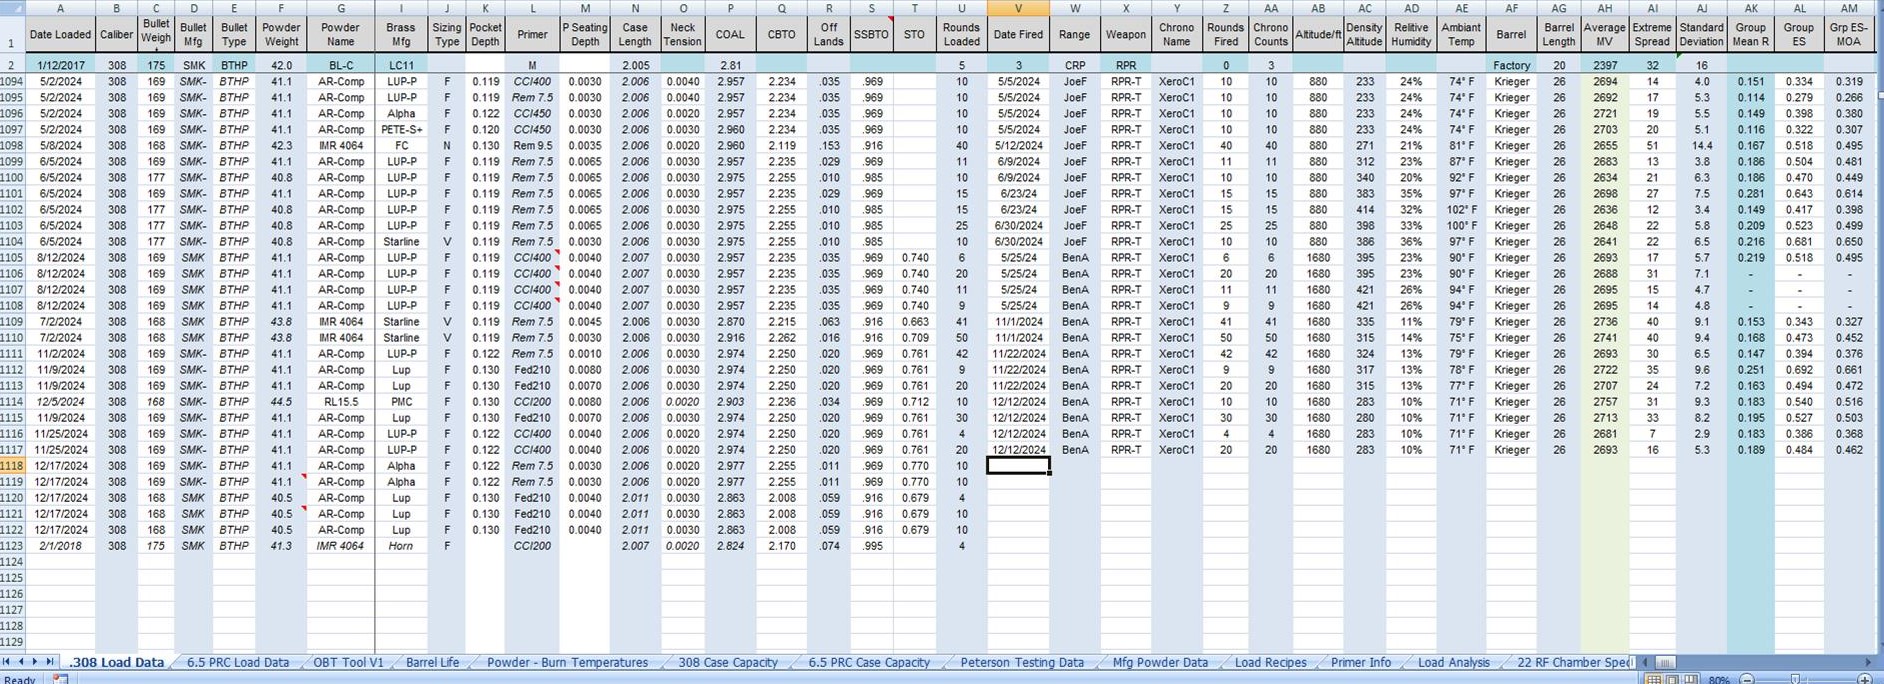Select column AM header
The image size is (1884, 684).
click(x=1849, y=8)
